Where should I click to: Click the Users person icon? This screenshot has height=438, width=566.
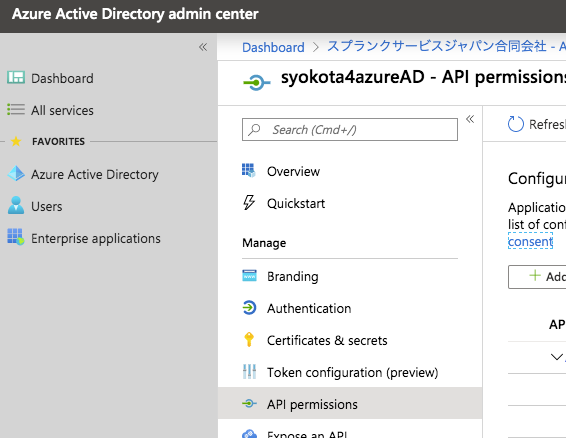16,205
